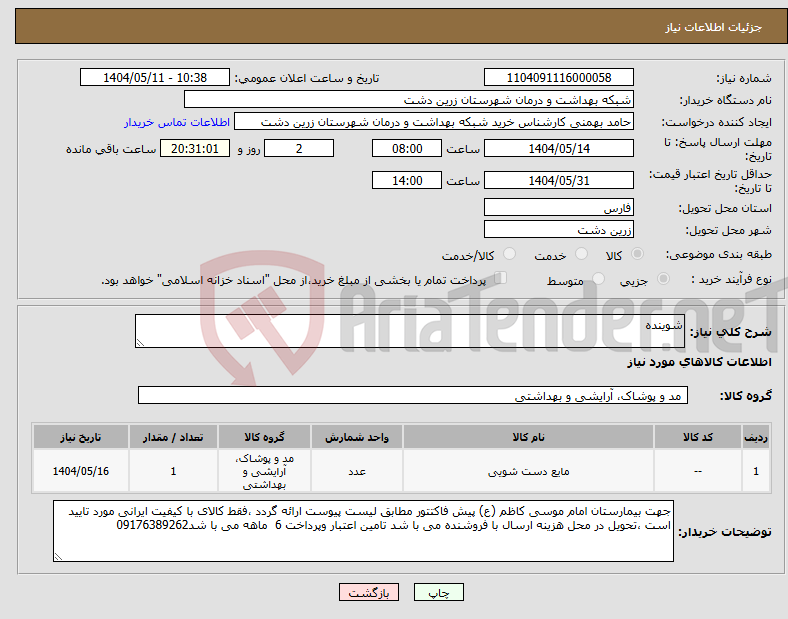Image resolution: width=788 pixels, height=619 pixels.
Task: Select the متوسط purchase type radio
Action: (599, 279)
